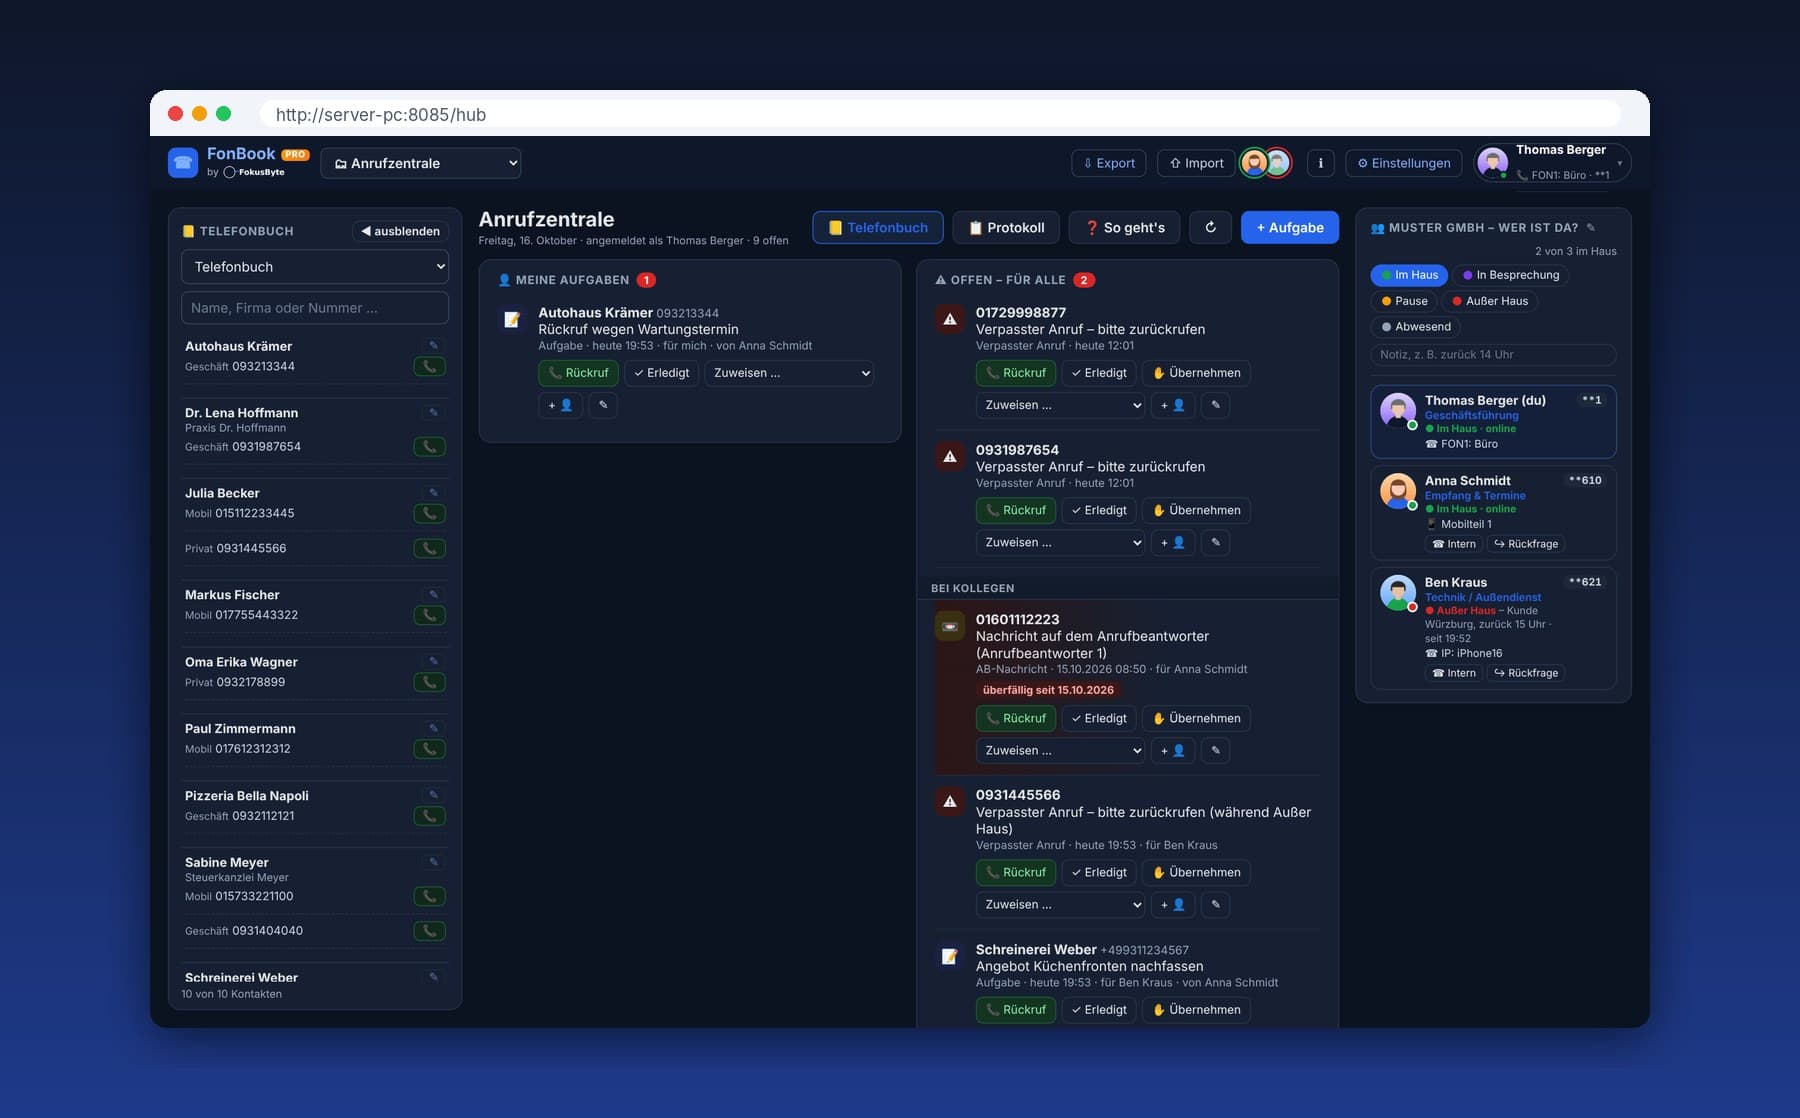Screen dimensions: 1800x1118
Task: Open Einstellungen settings
Action: click(x=1403, y=163)
